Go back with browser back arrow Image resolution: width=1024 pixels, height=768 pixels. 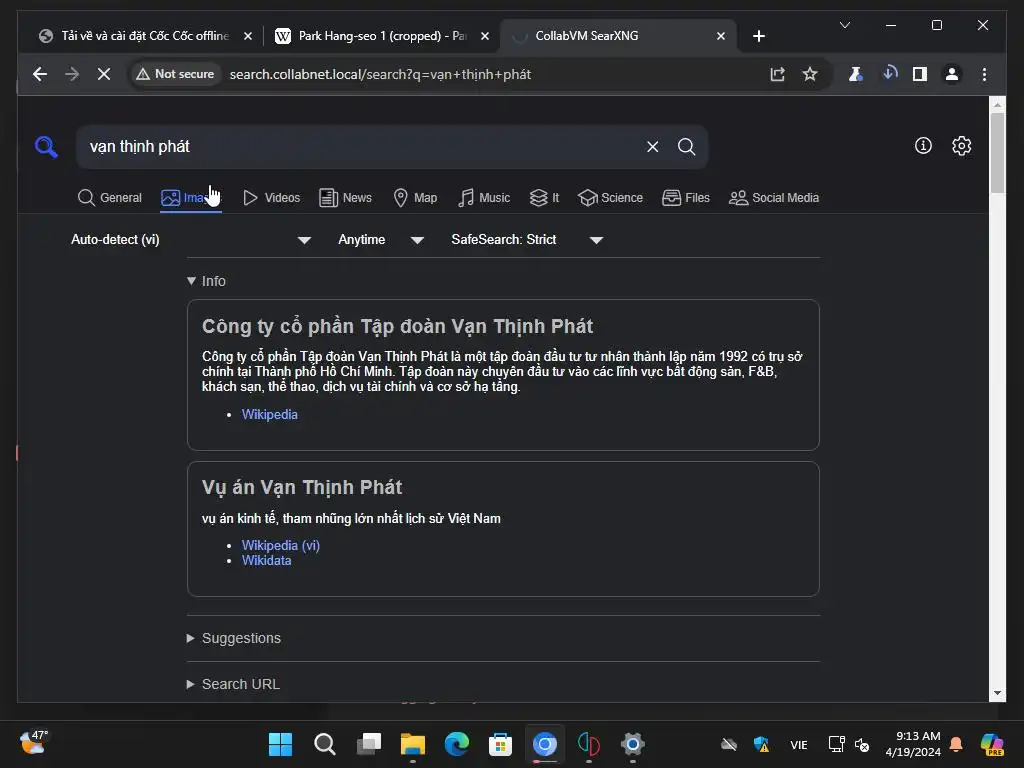(x=40, y=74)
